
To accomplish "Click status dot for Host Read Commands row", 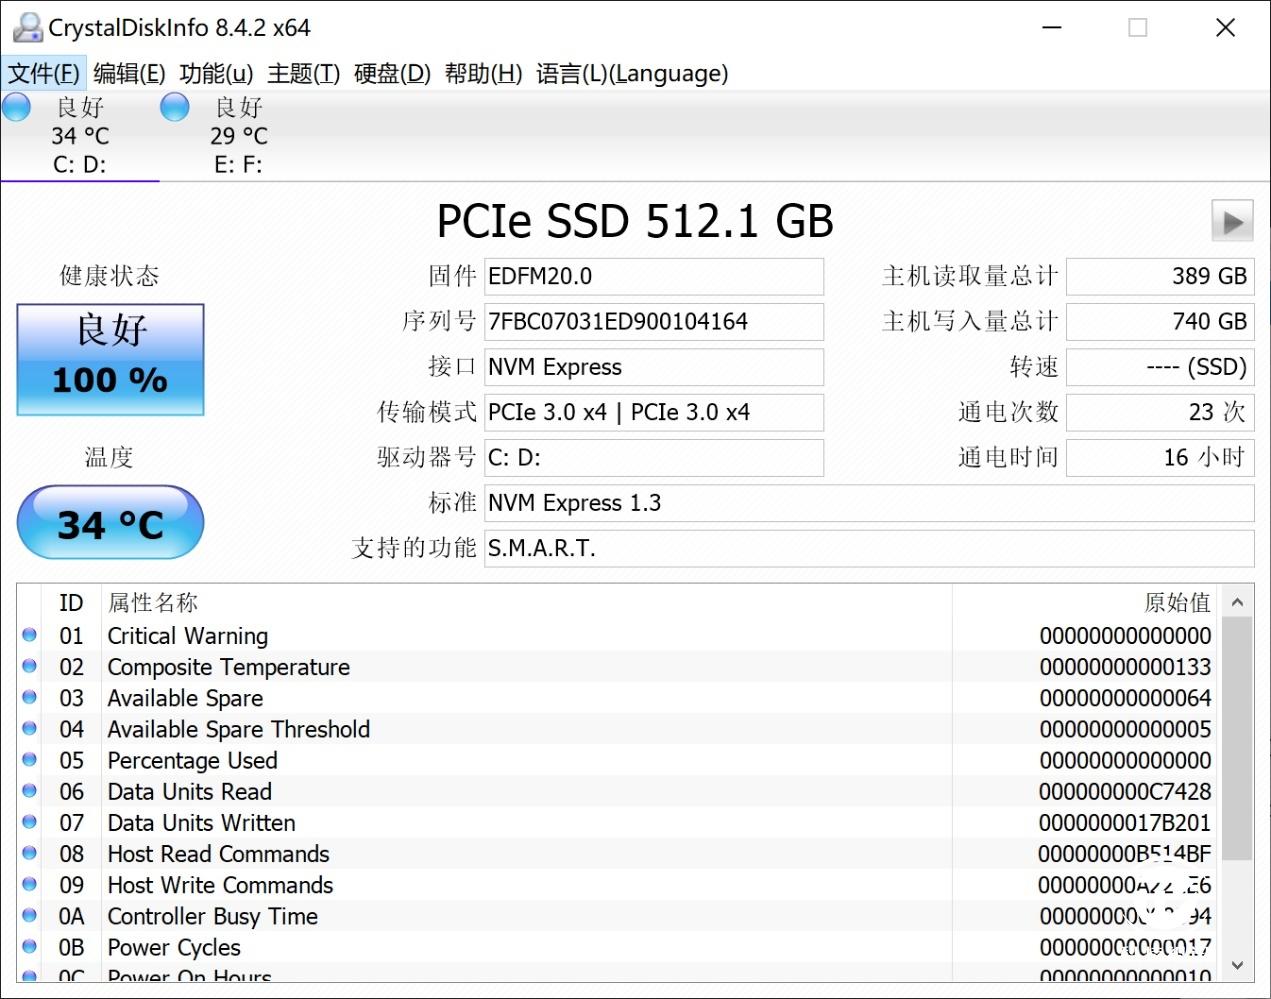I will [29, 853].
